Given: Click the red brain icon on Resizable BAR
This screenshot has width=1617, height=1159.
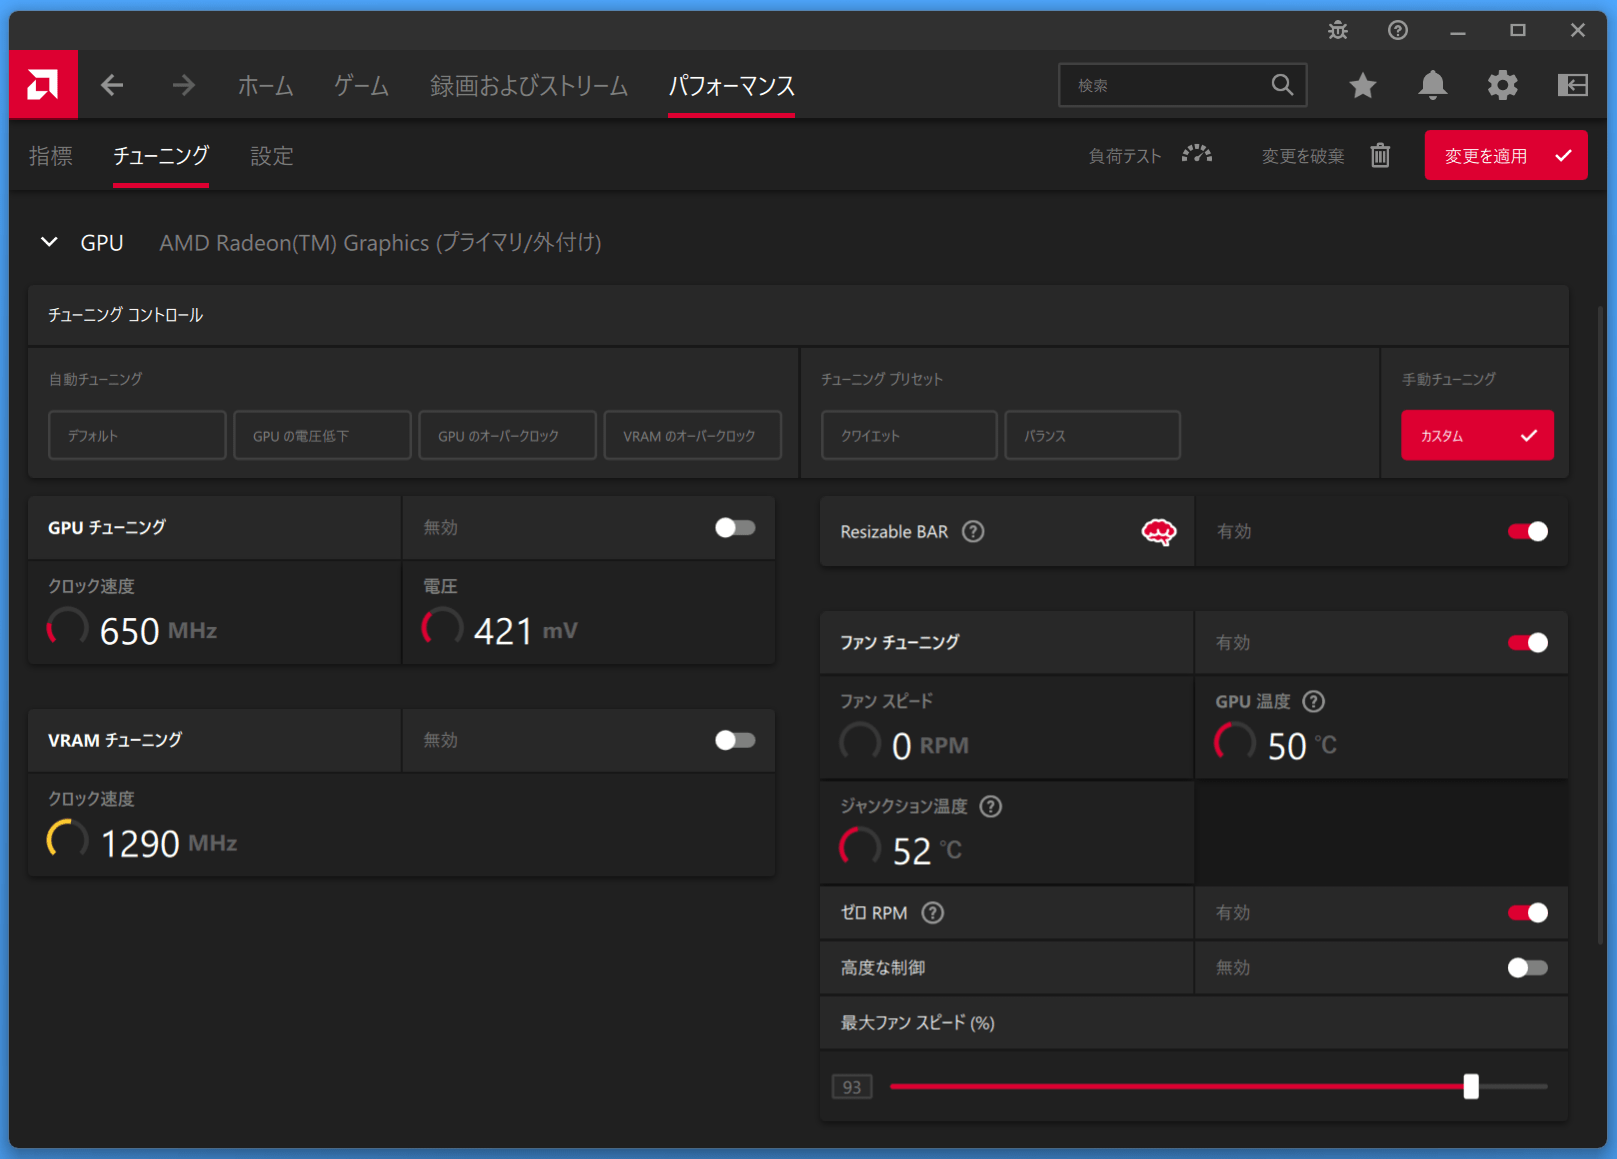Looking at the screenshot, I should pos(1158,532).
